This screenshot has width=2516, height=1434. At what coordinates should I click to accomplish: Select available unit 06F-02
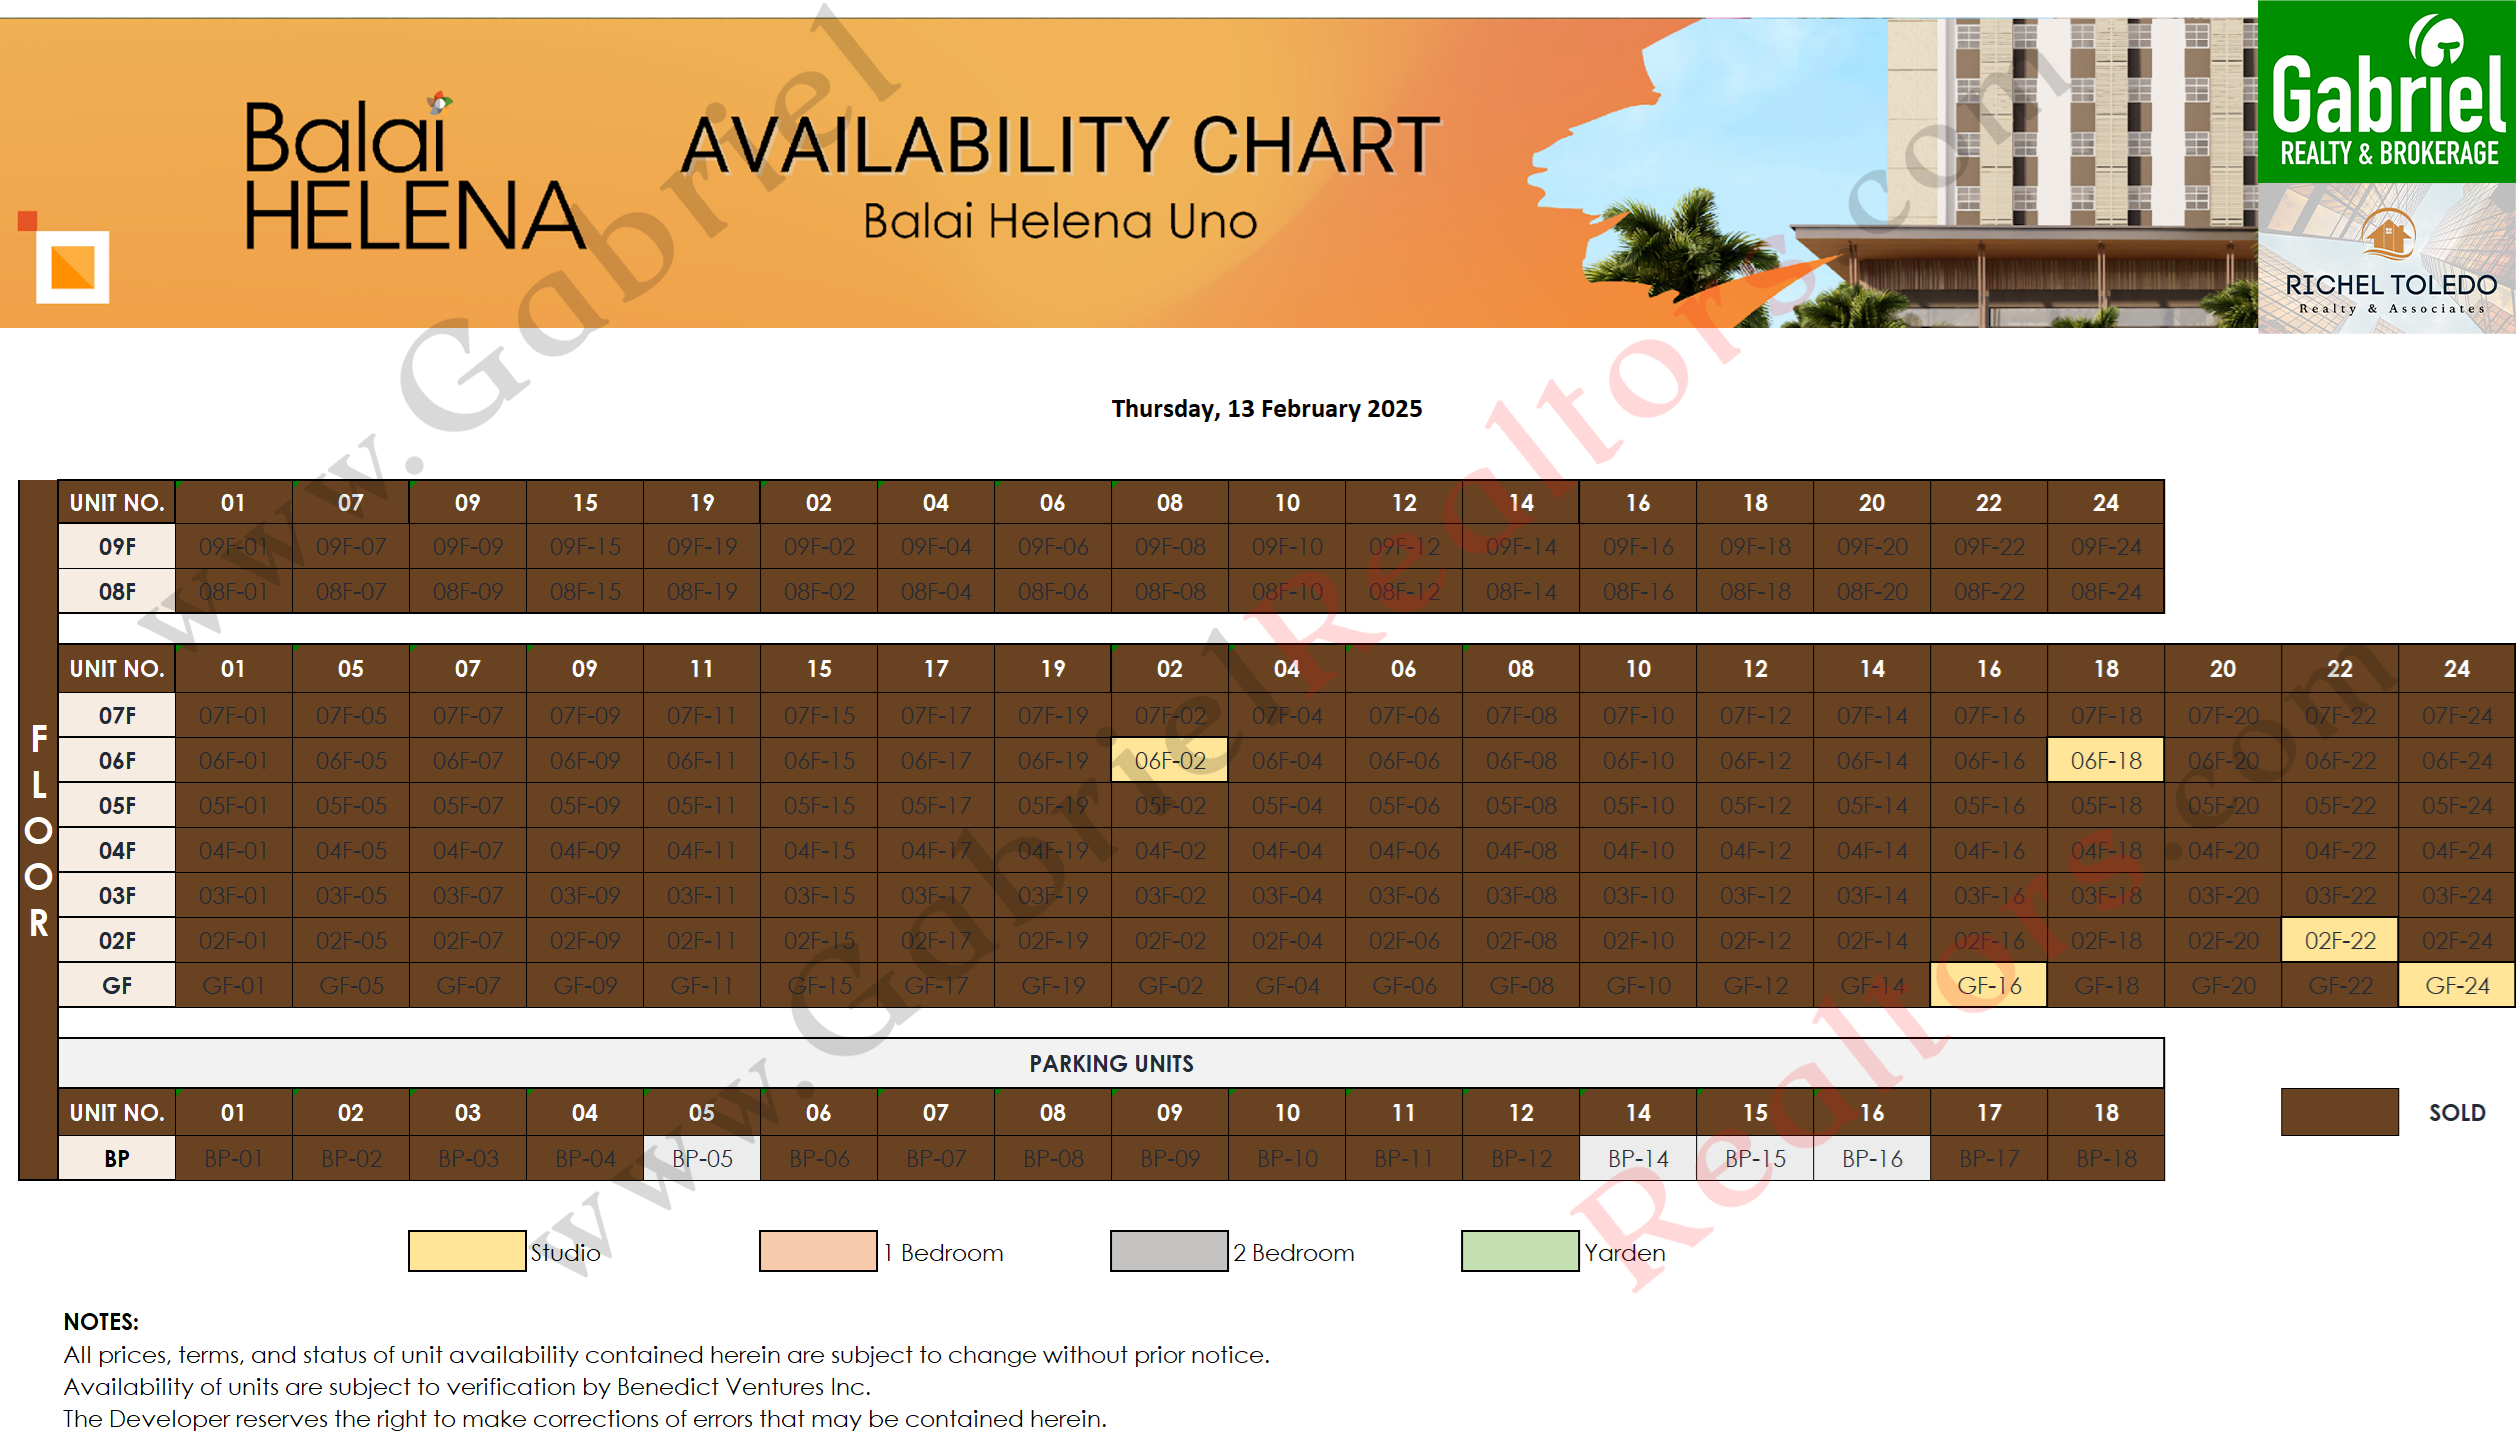point(1170,761)
